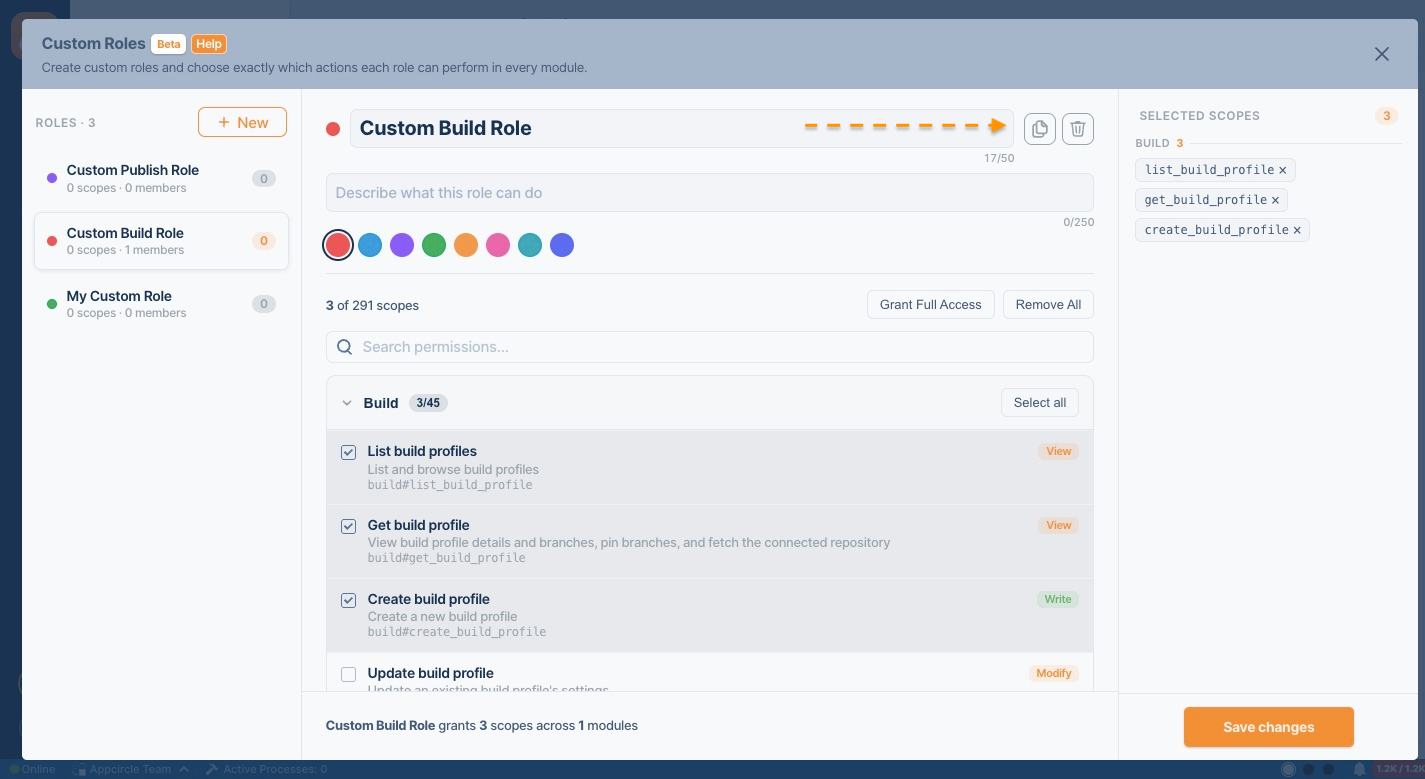Create a new role with New button
Screen dimensions: 1425x779
click(242, 122)
